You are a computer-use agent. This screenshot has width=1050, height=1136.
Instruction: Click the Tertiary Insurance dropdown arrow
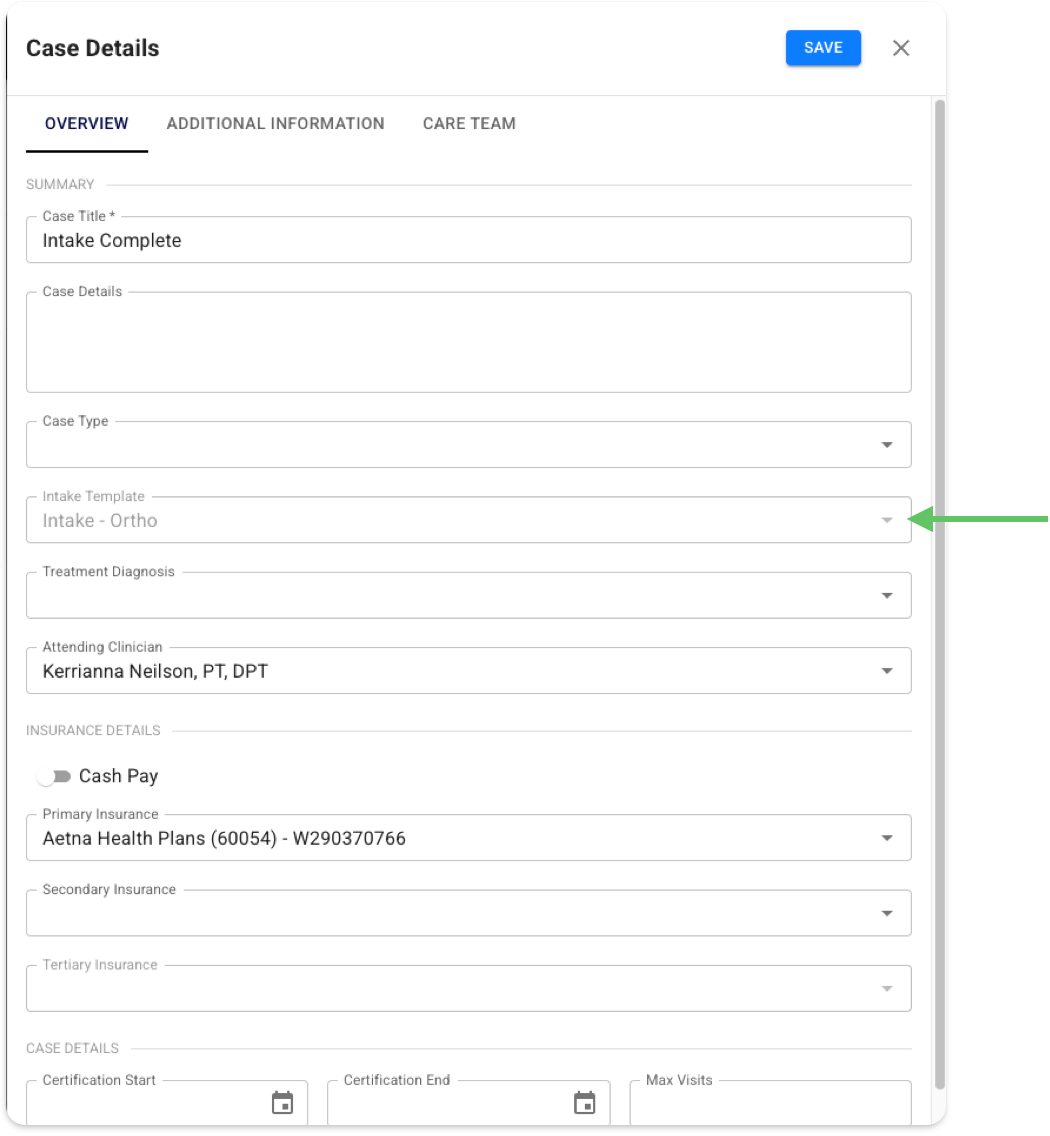click(x=886, y=989)
